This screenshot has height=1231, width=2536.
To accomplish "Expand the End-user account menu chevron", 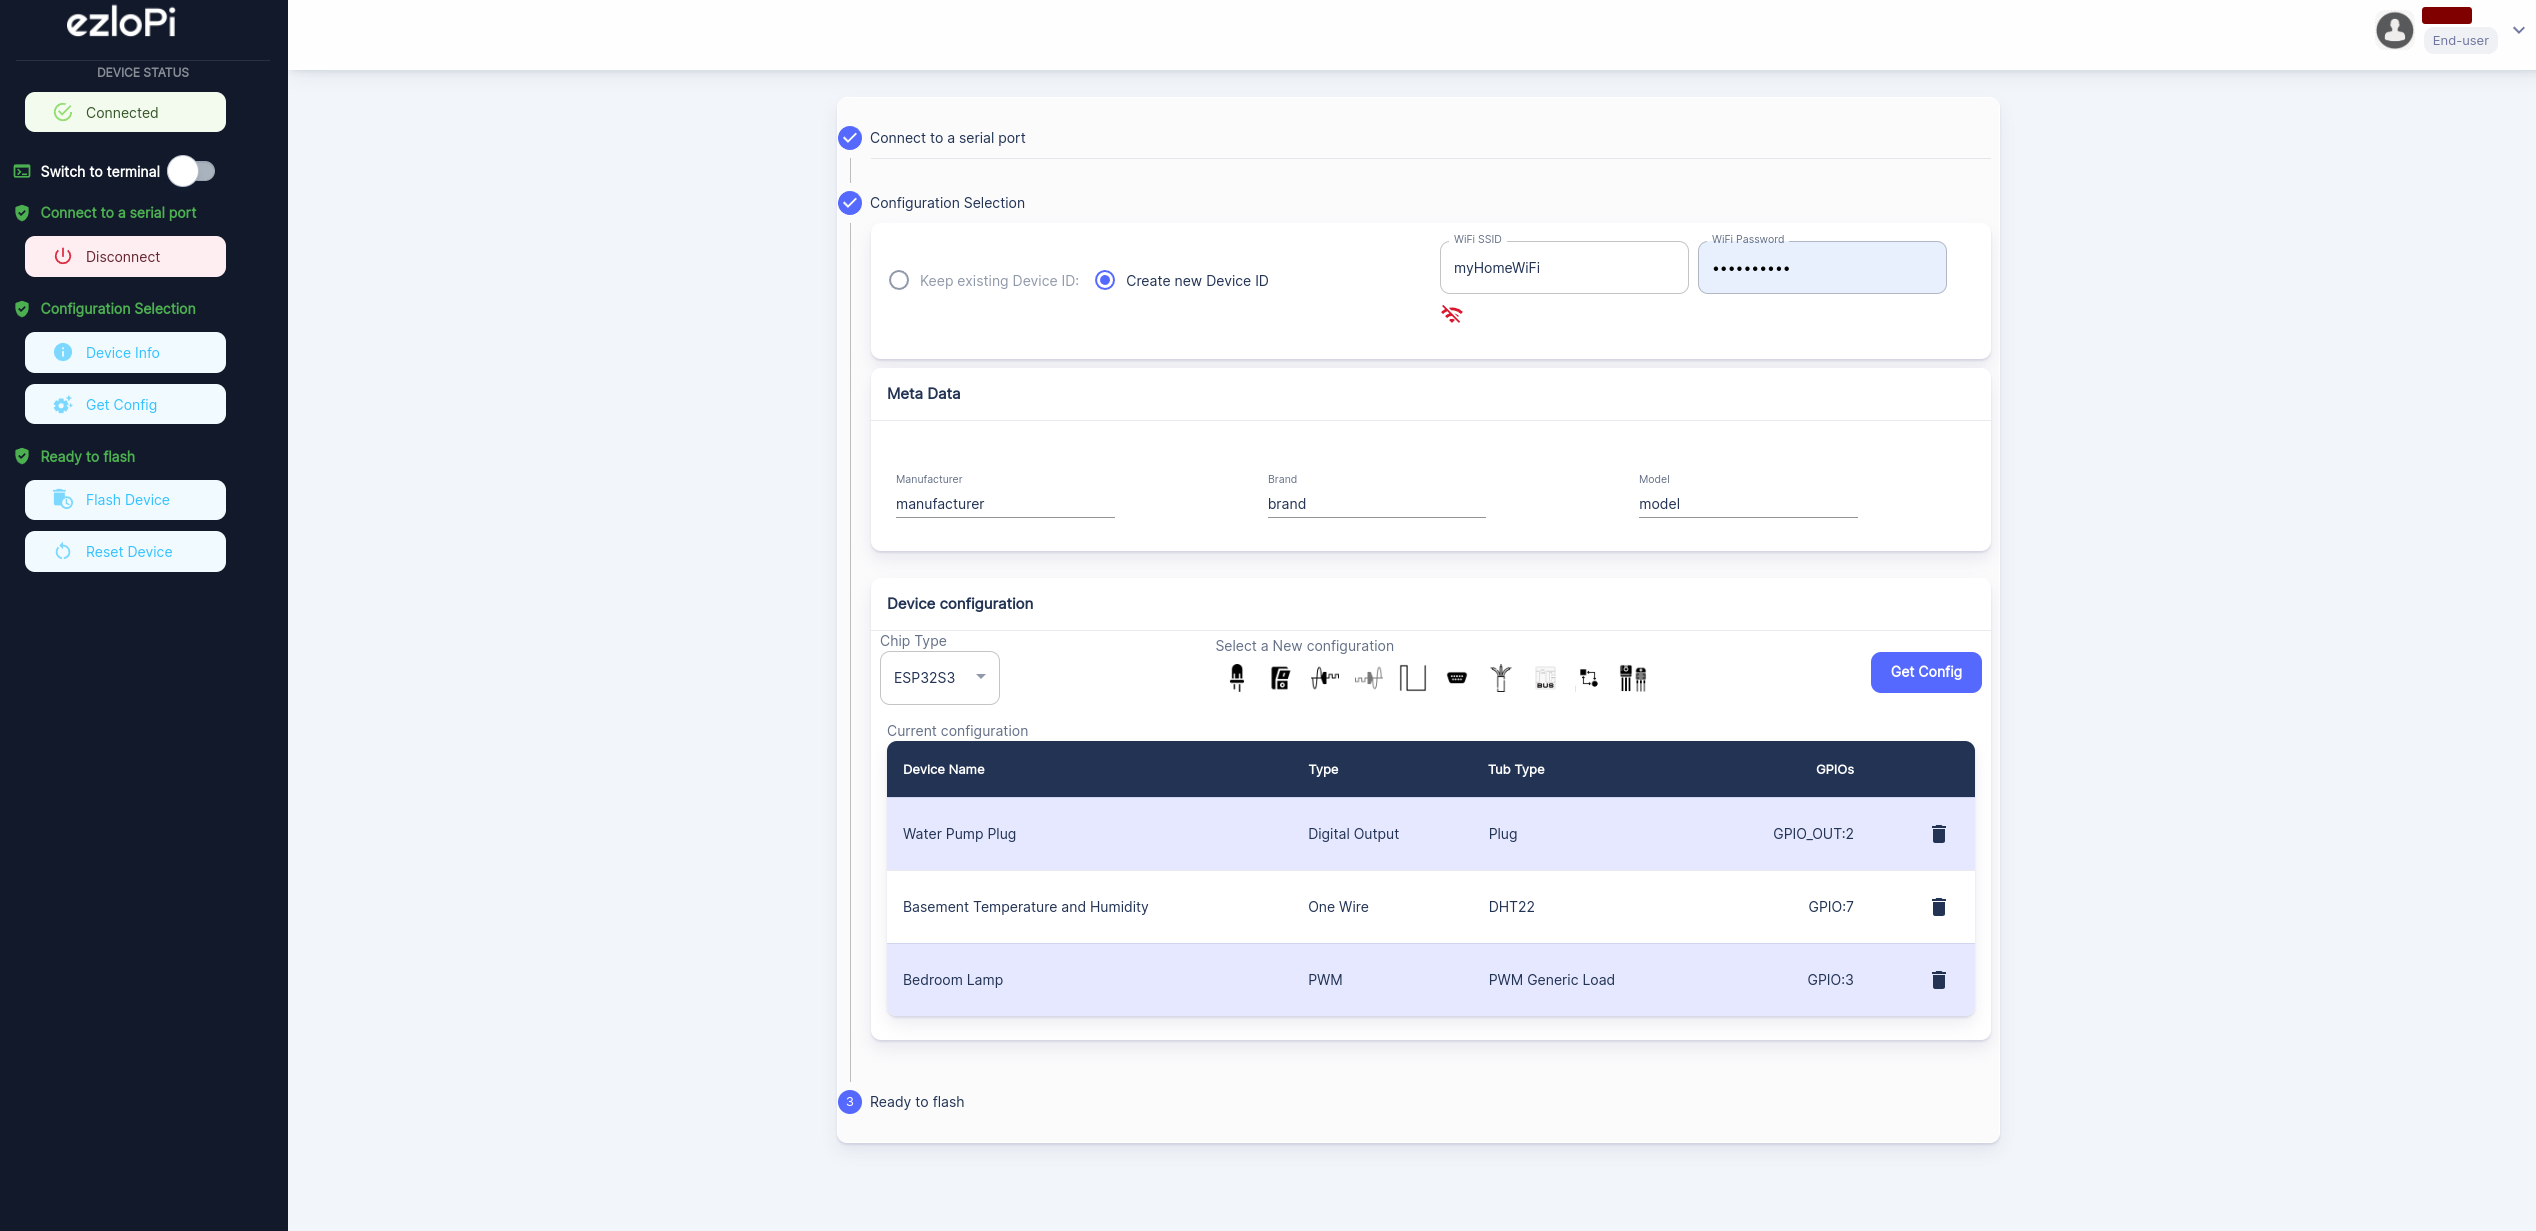I will 2518,30.
